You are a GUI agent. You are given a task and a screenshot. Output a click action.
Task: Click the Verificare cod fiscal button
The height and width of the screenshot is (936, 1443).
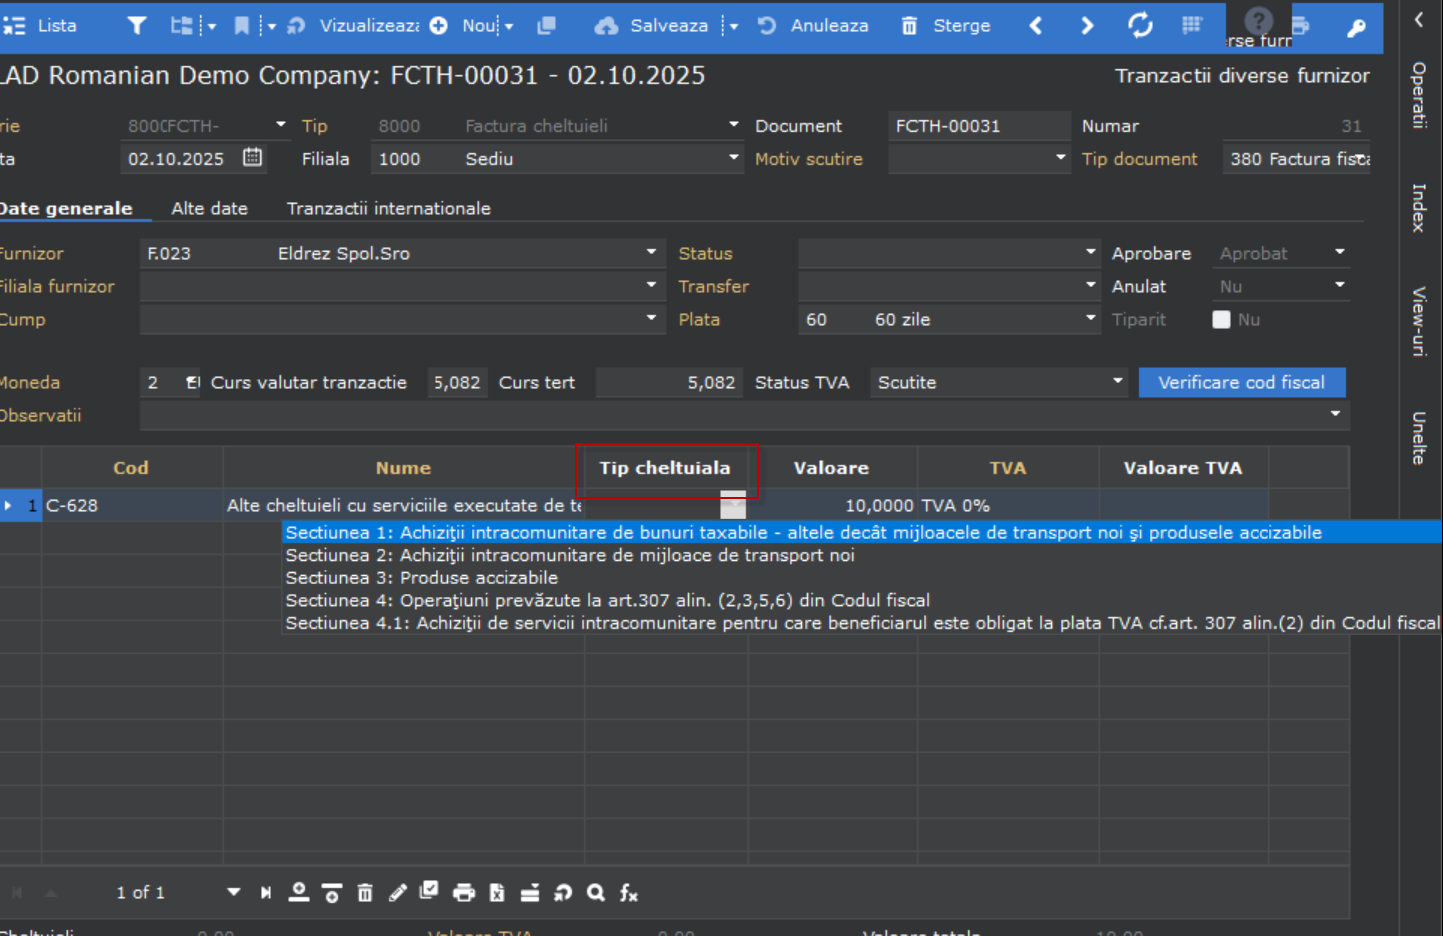[1241, 382]
